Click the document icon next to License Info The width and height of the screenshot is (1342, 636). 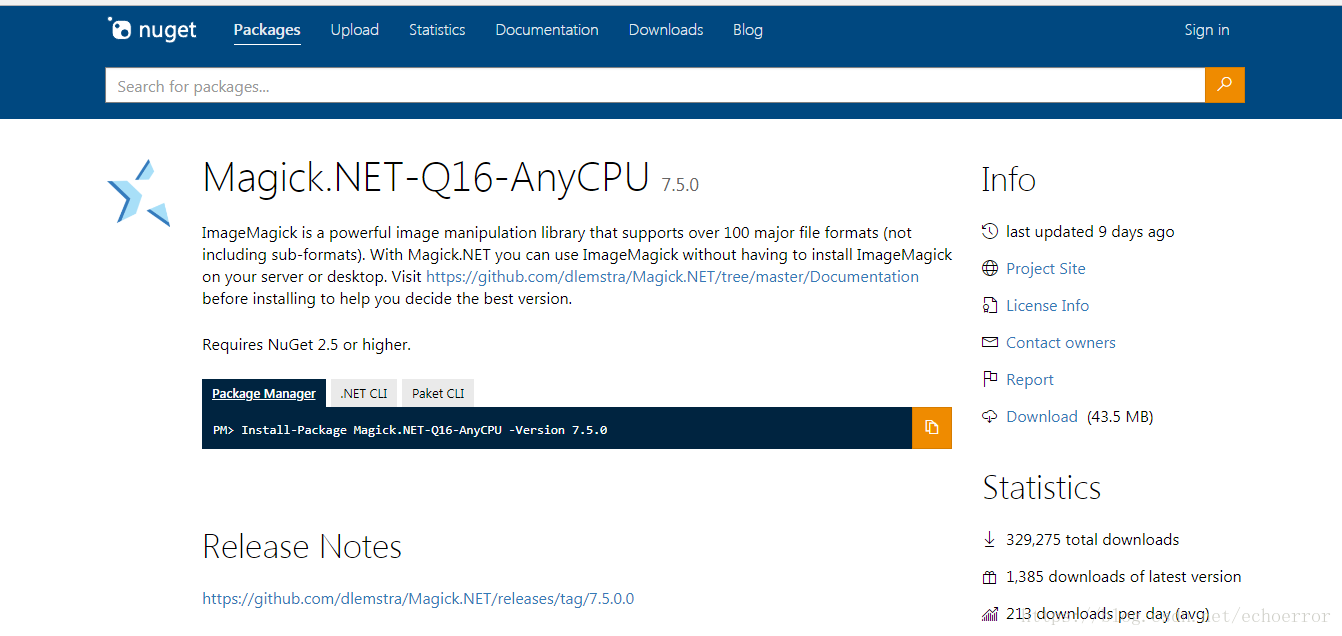[990, 305]
